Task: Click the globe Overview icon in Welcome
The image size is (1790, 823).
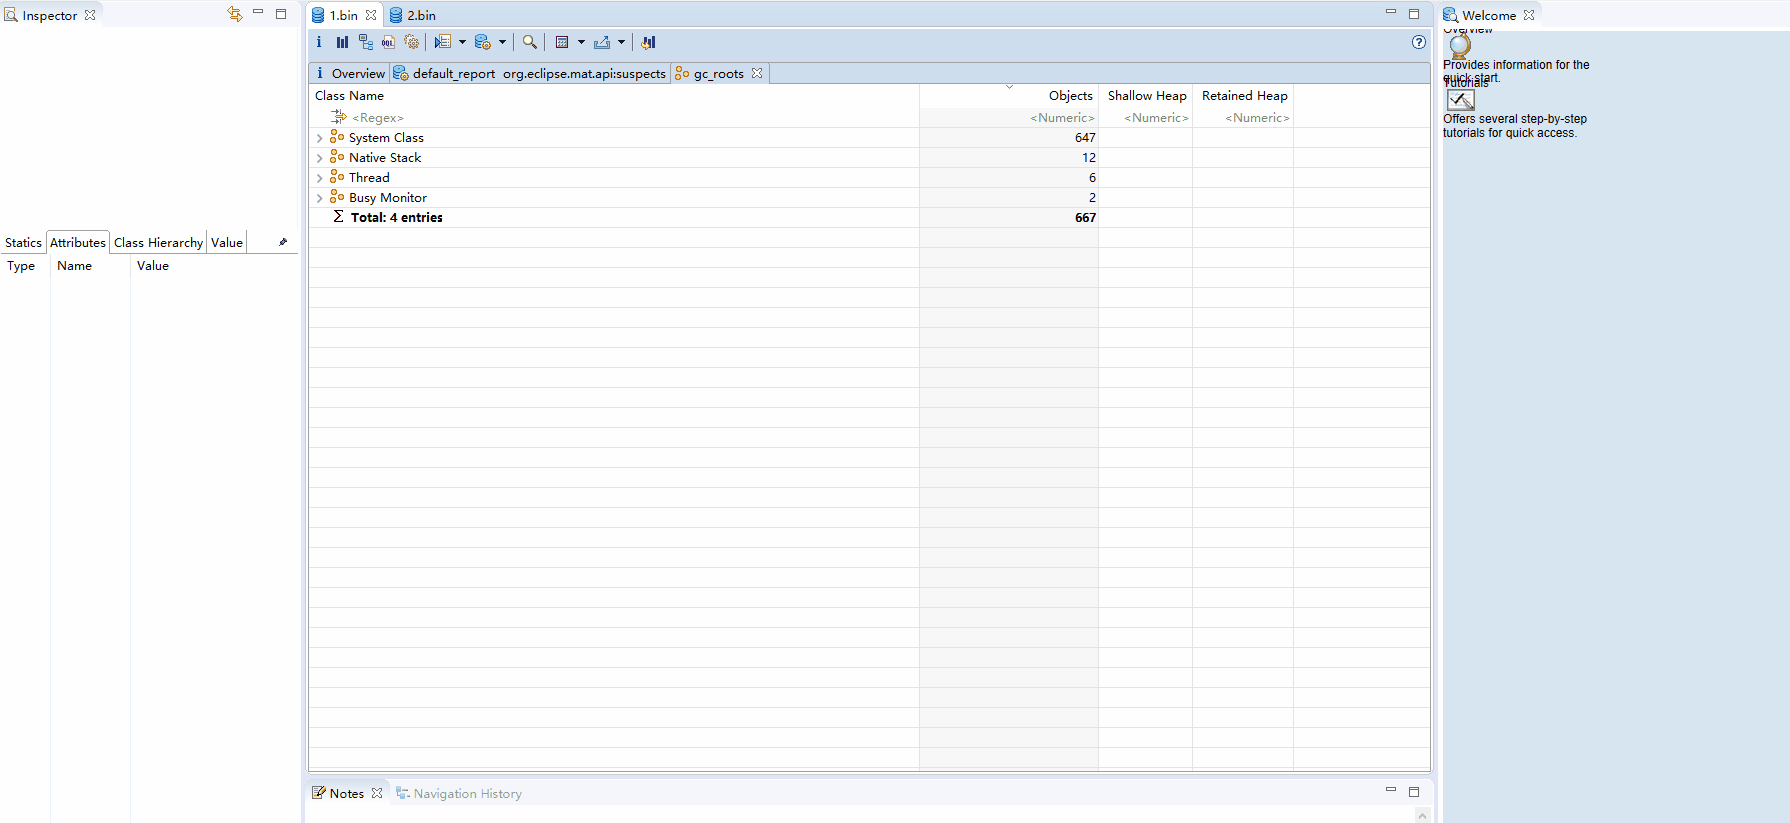Action: point(1460,46)
